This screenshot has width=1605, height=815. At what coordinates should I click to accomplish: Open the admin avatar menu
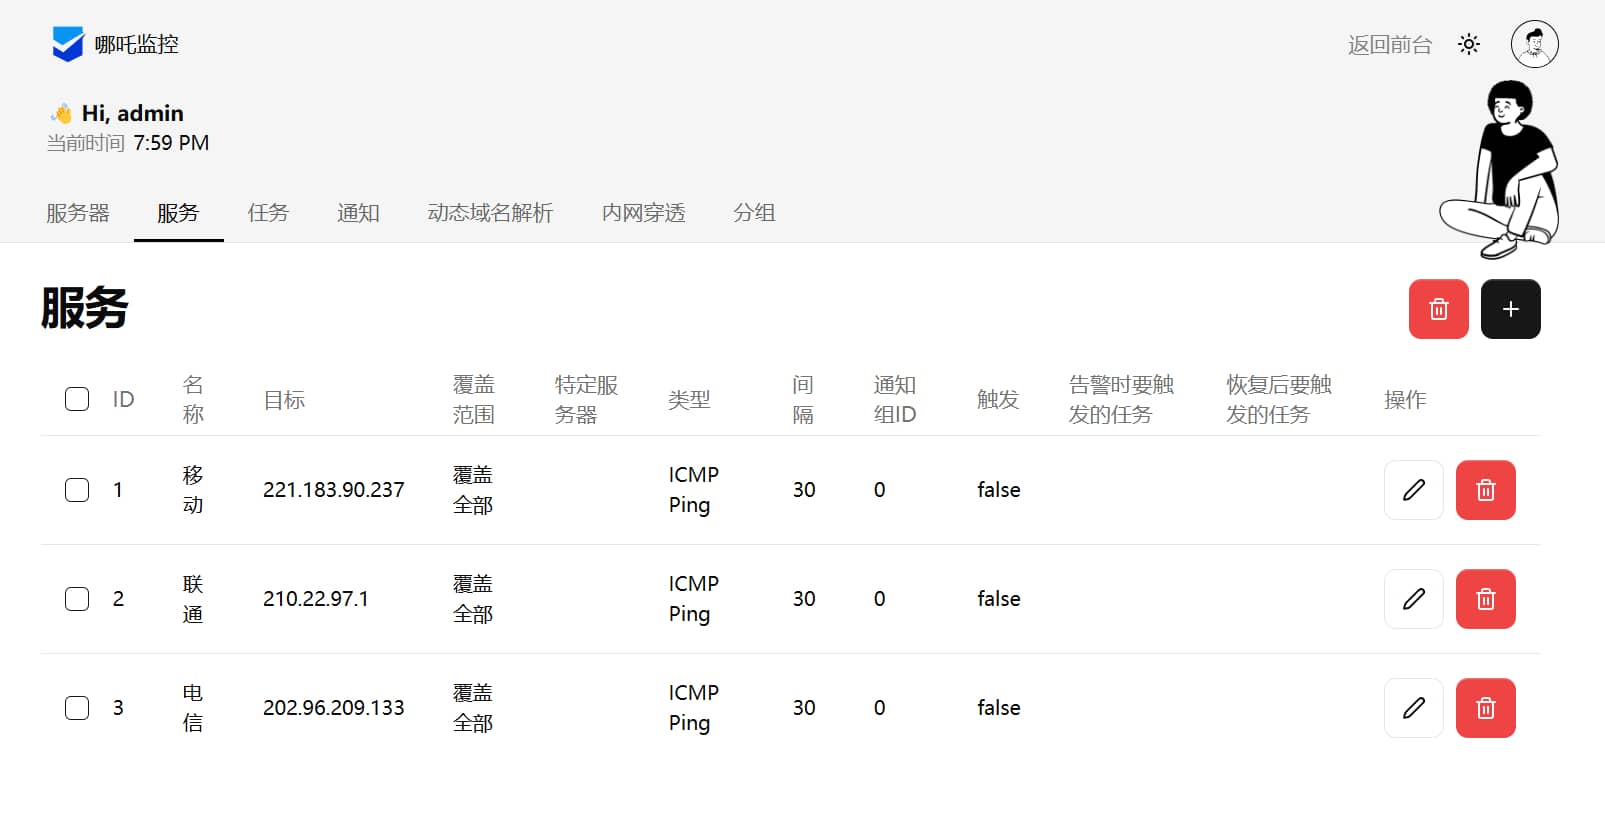1535,44
